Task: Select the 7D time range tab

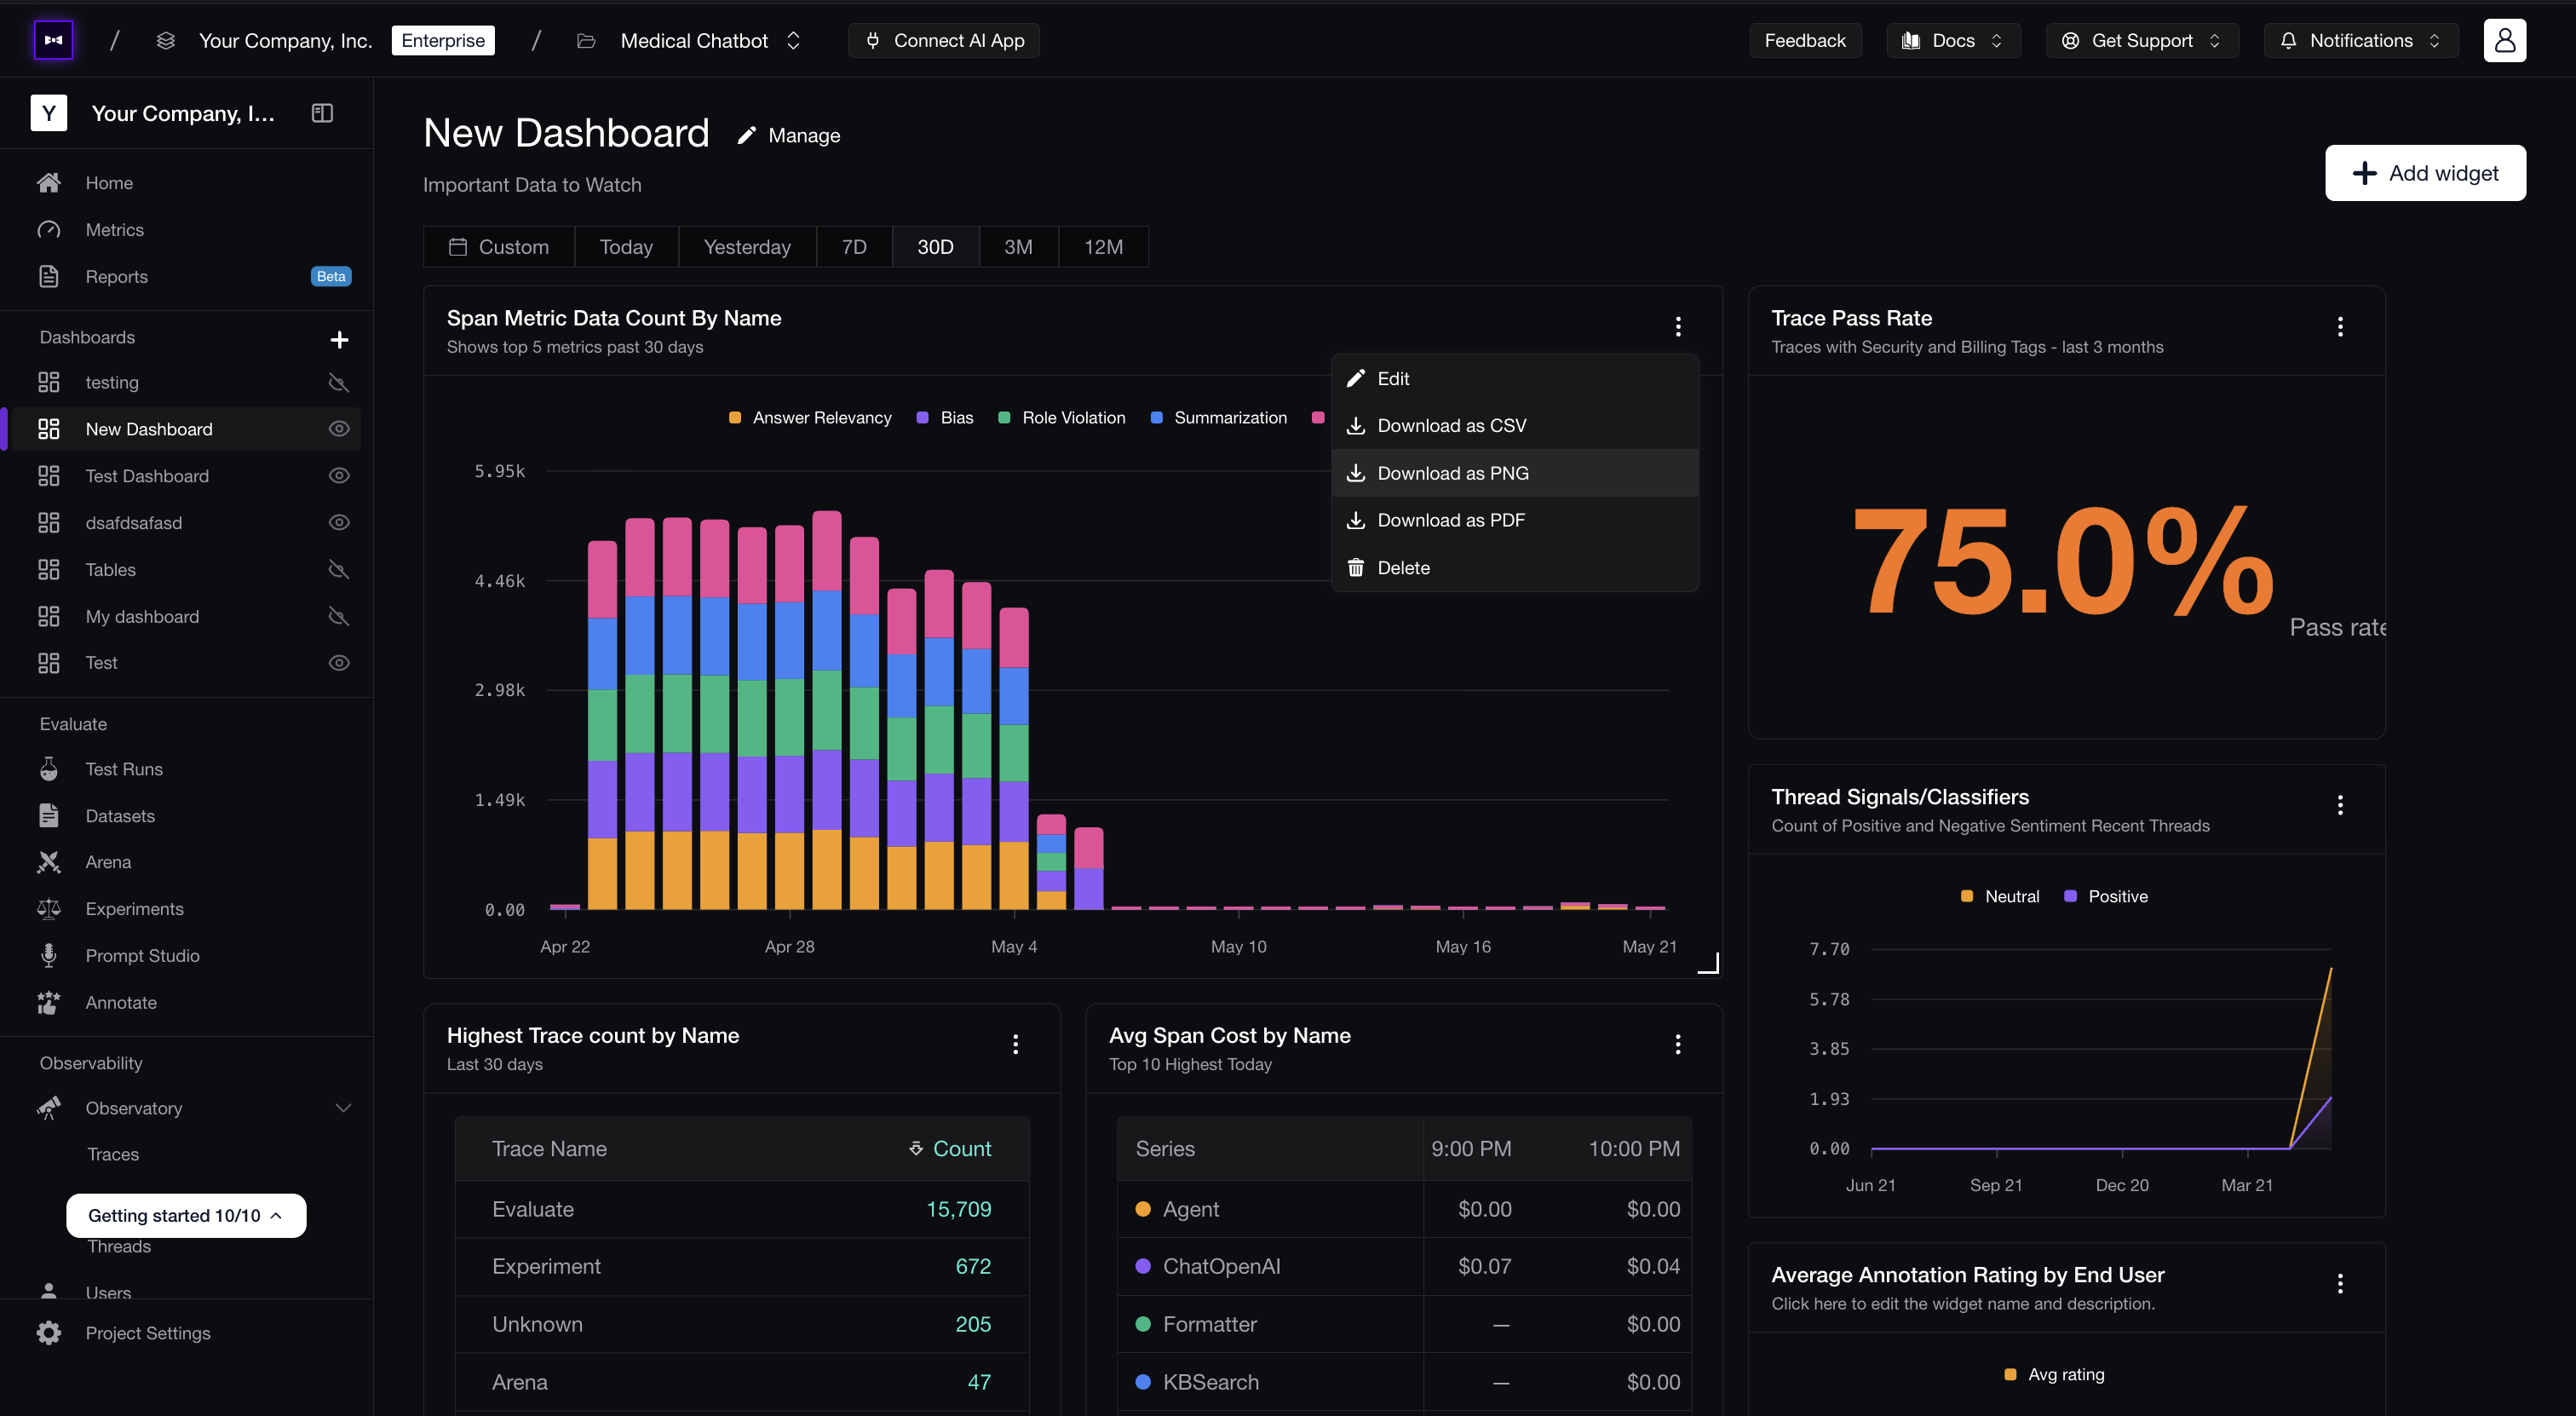Action: (854, 247)
